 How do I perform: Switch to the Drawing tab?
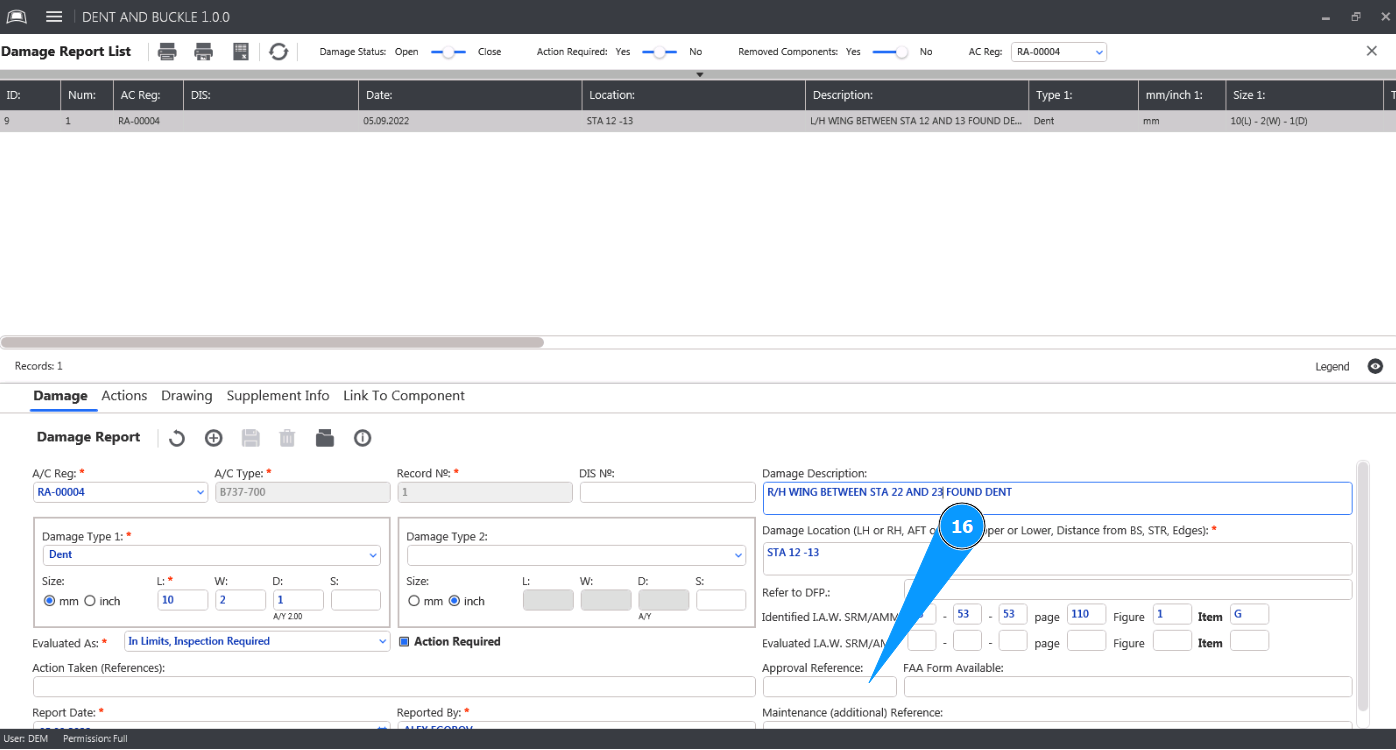187,396
